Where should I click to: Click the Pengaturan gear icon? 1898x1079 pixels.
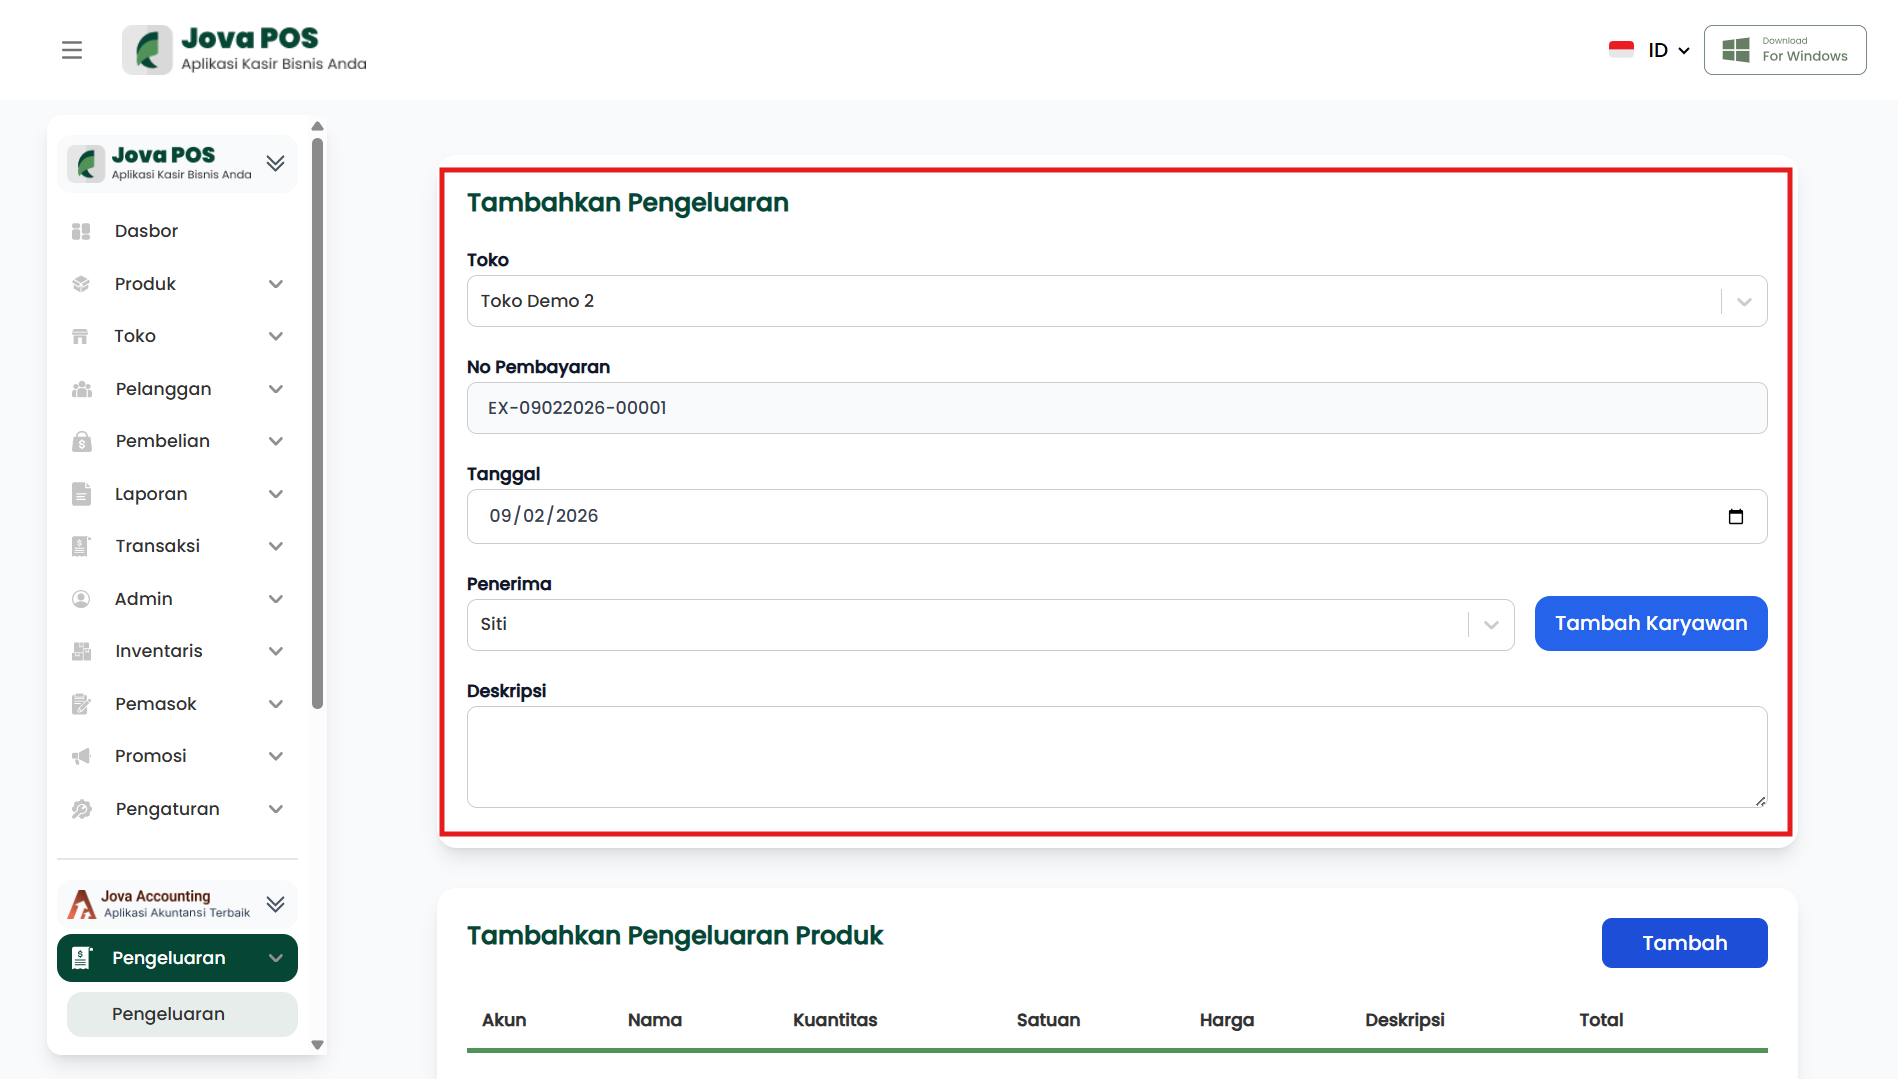click(81, 809)
